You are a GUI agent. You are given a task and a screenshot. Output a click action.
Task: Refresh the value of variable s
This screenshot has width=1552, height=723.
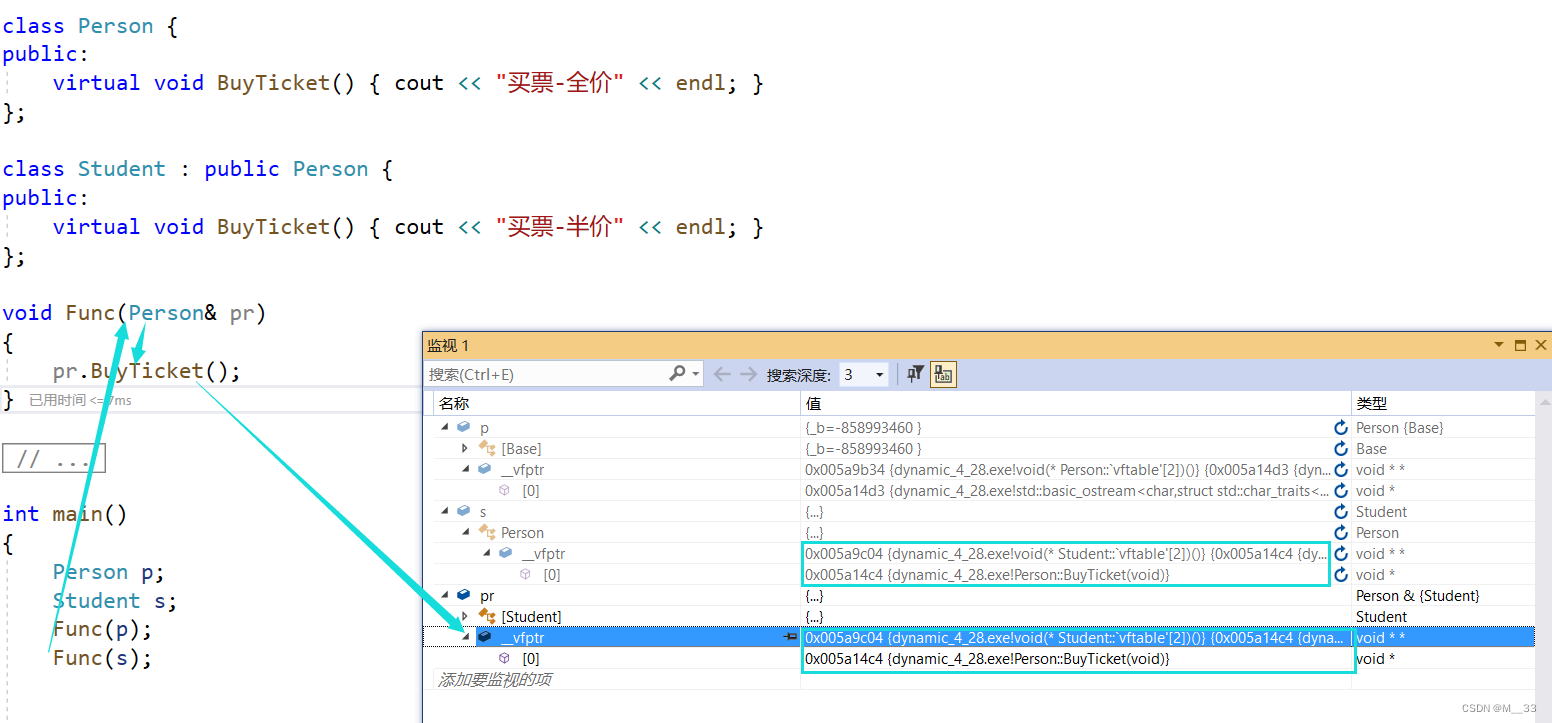click(x=1341, y=511)
